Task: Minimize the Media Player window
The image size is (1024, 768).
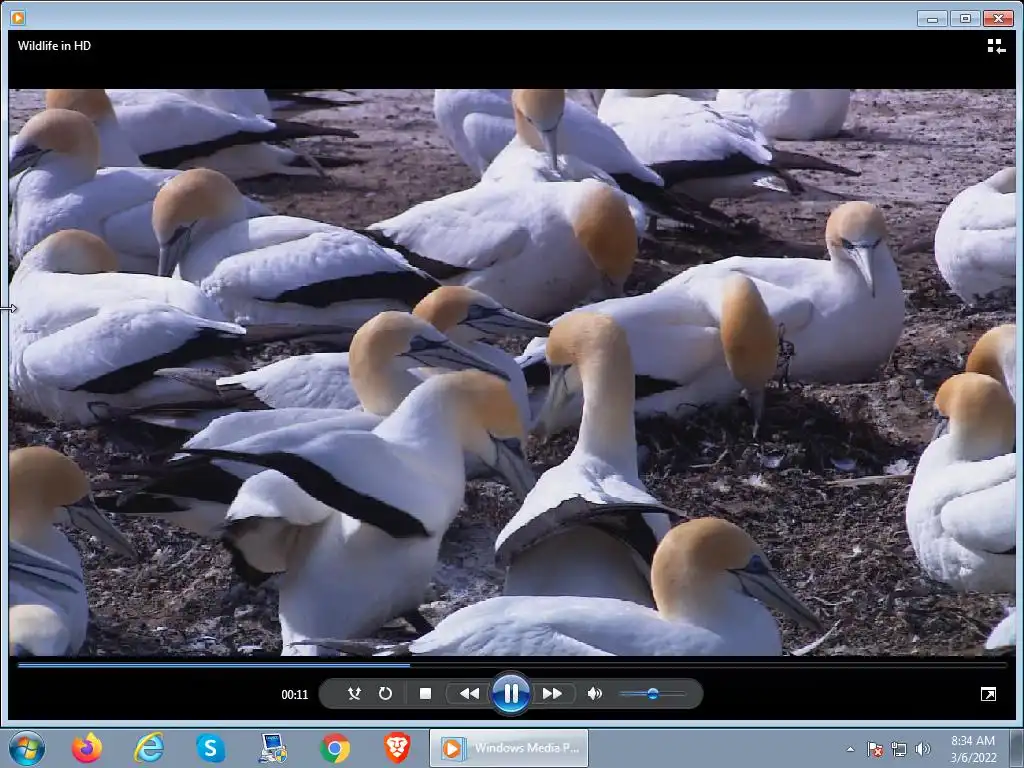Action: (x=932, y=18)
